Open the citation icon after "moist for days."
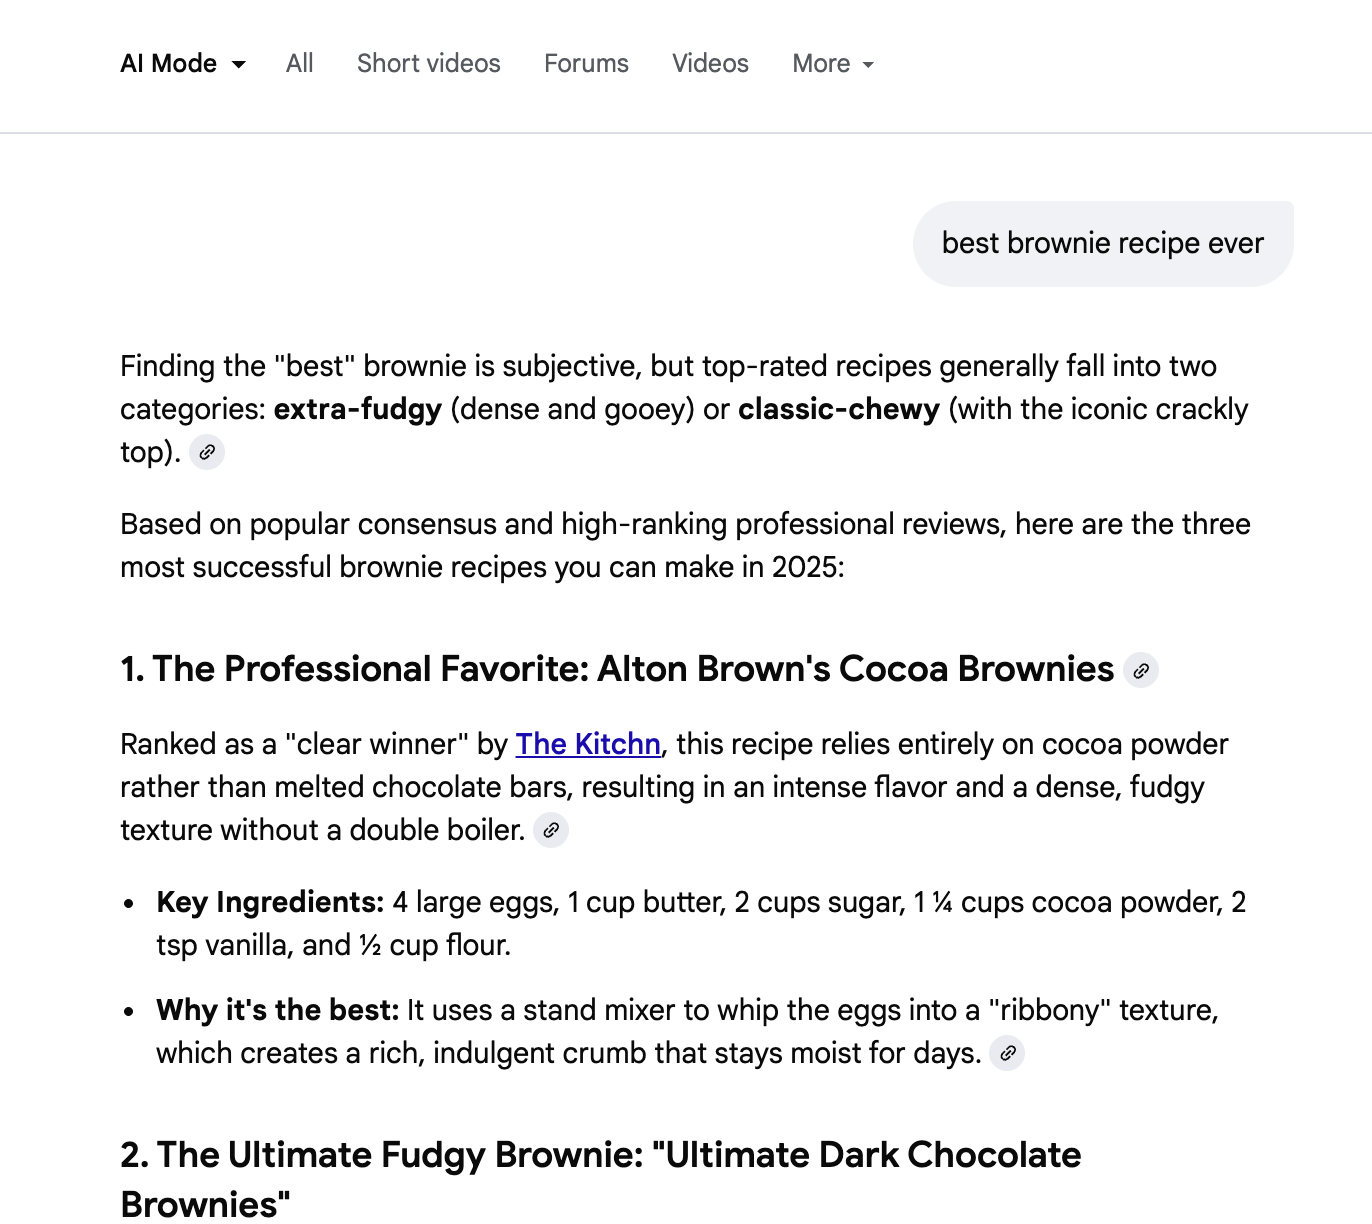 (1008, 1053)
